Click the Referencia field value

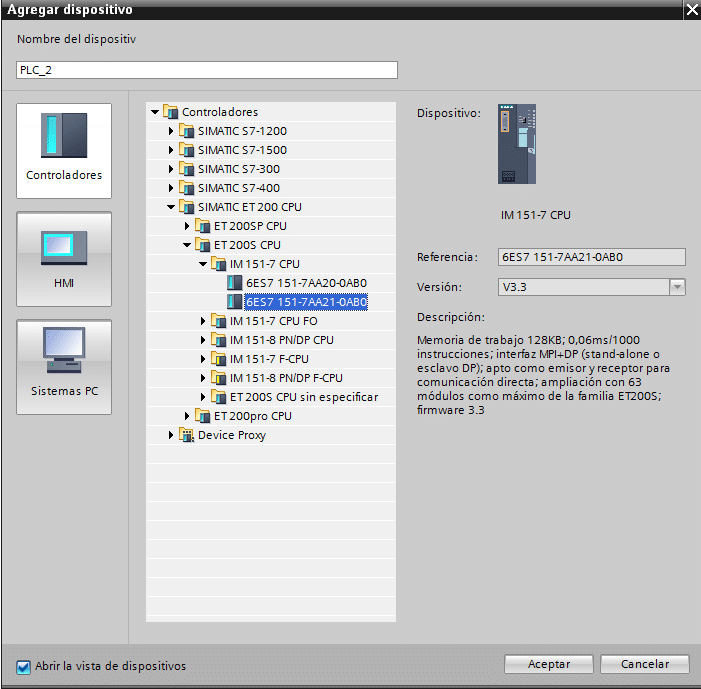tap(591, 257)
